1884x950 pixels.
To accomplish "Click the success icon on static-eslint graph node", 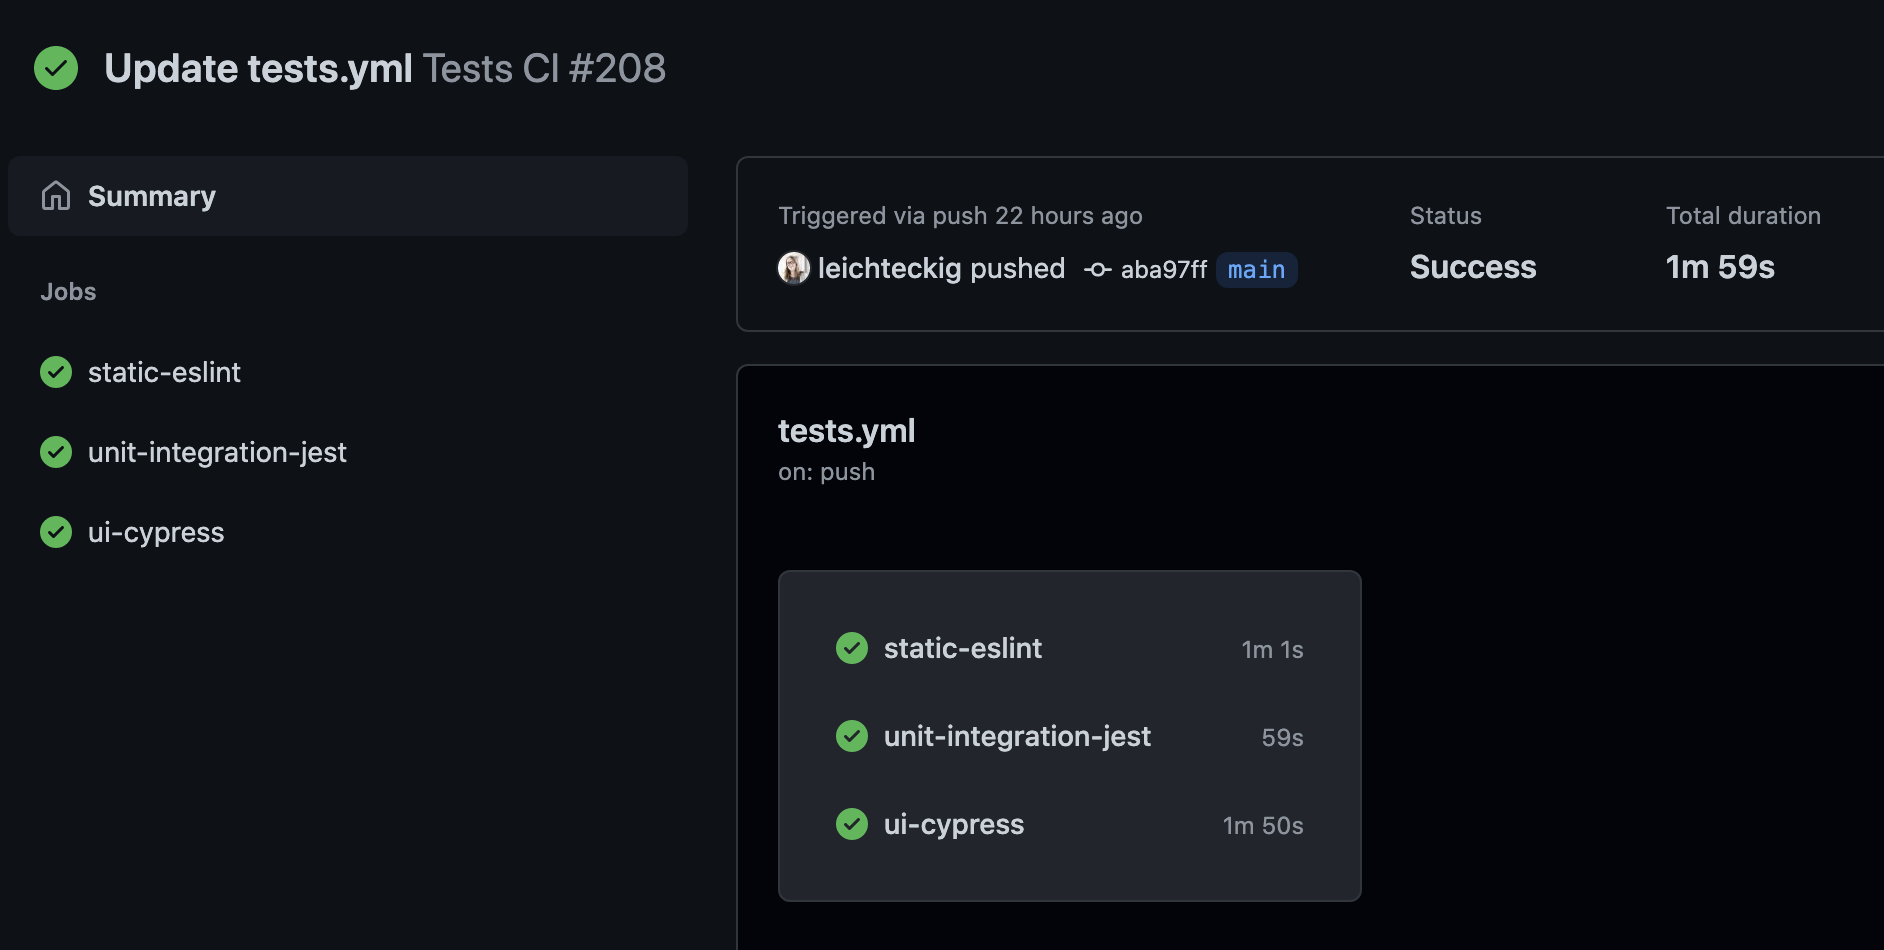I will point(852,648).
